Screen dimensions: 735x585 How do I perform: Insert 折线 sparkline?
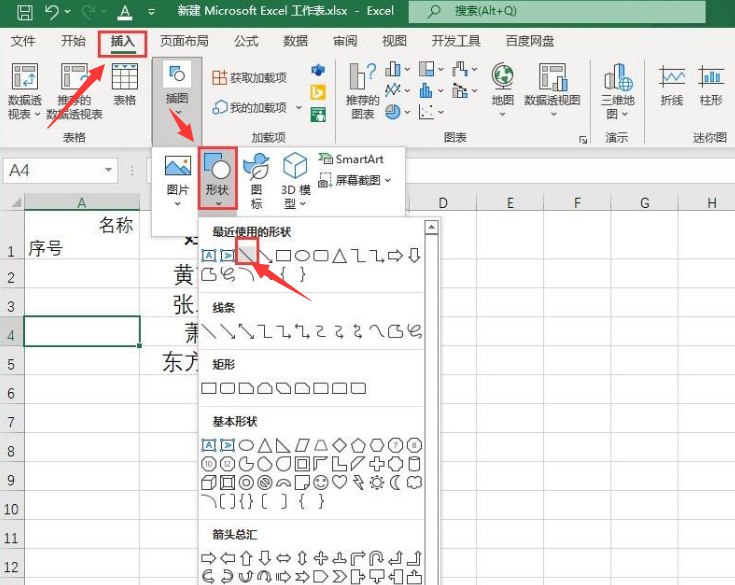pos(672,85)
